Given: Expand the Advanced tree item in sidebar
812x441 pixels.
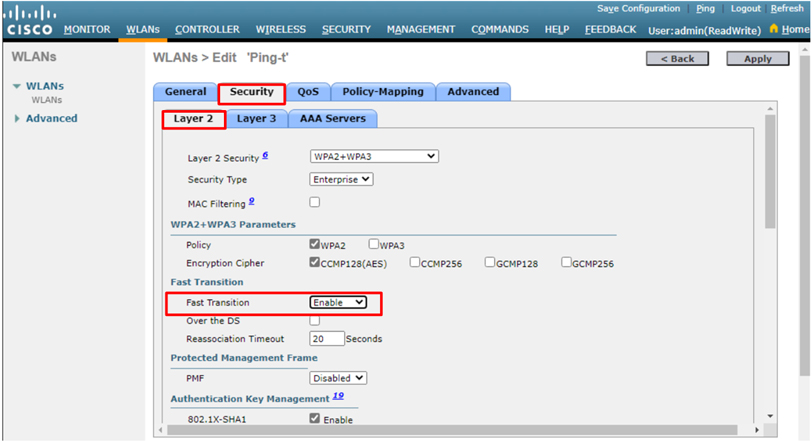Looking at the screenshot, I should pyautogui.click(x=18, y=119).
